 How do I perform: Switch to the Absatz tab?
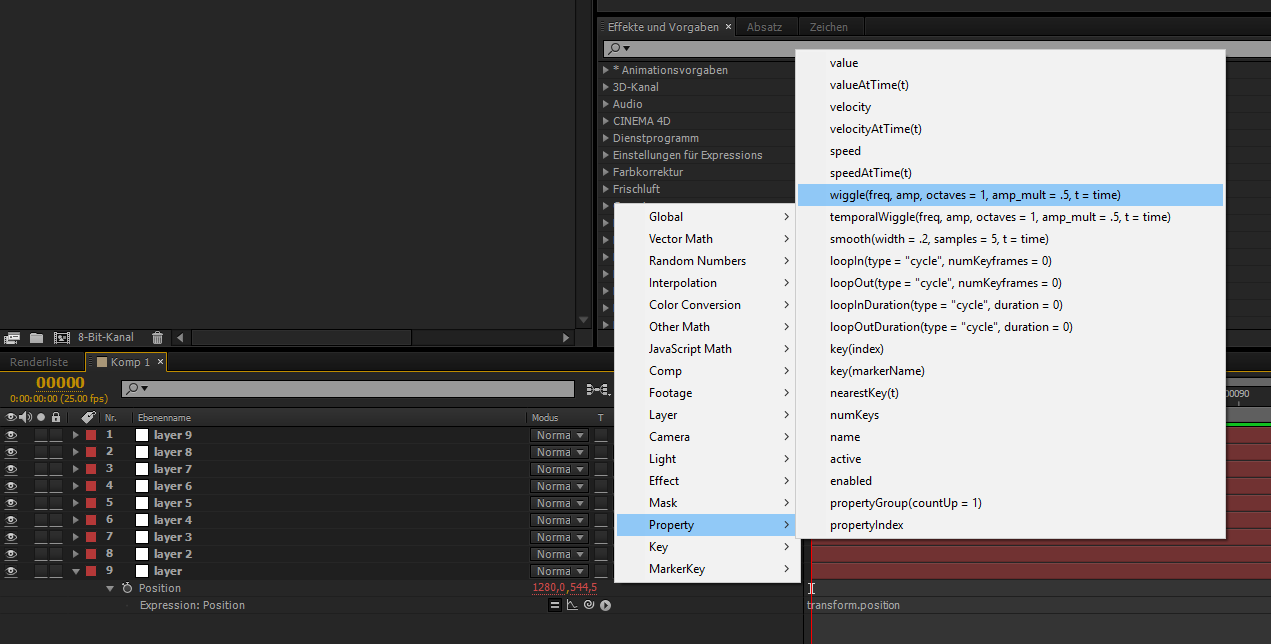(764, 27)
